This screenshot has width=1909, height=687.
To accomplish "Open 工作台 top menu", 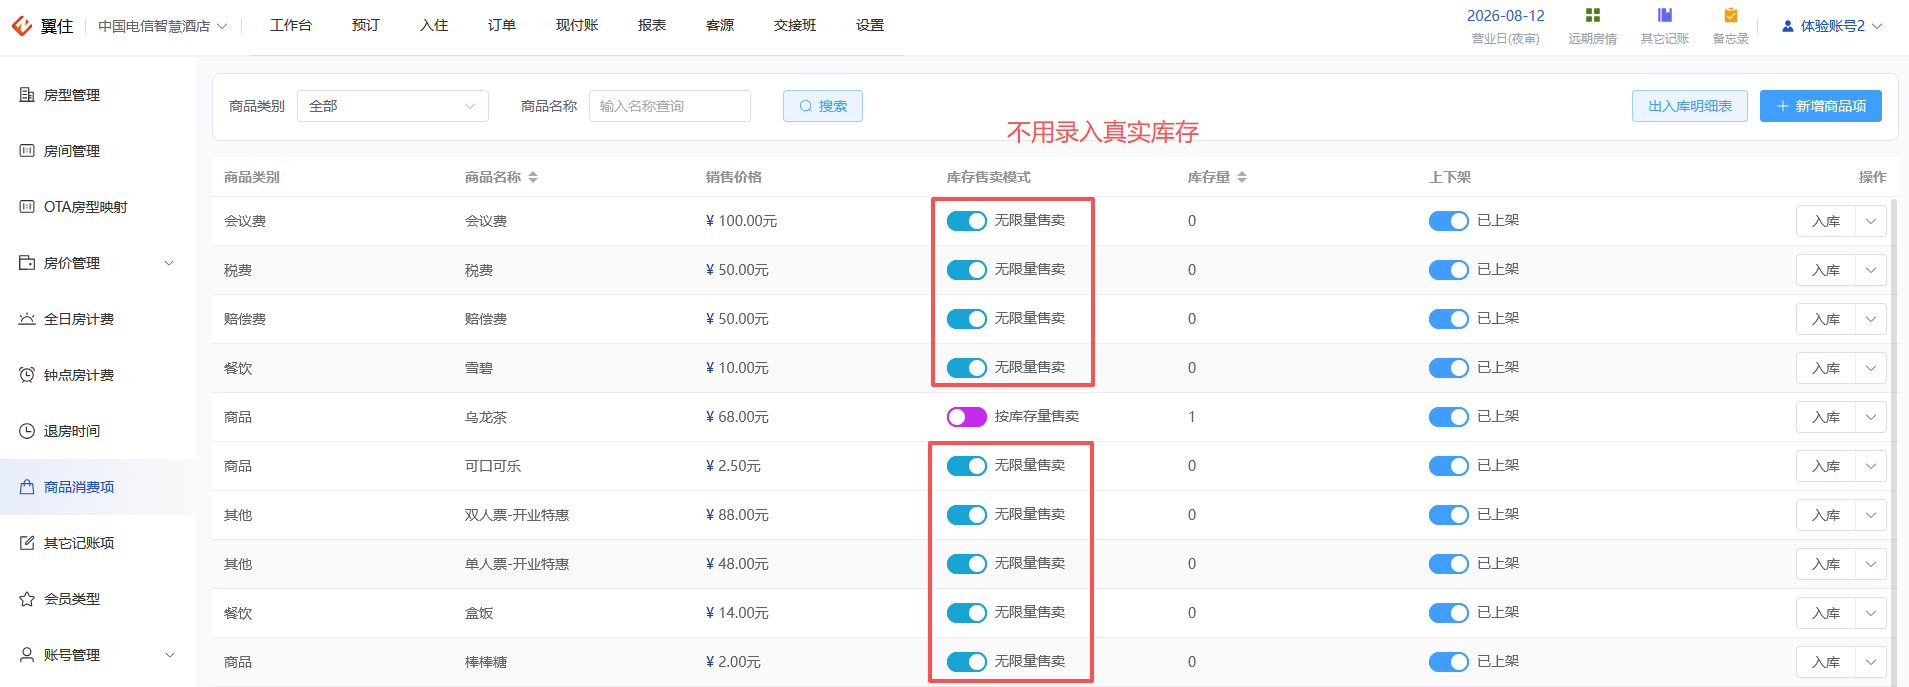I will (x=291, y=25).
